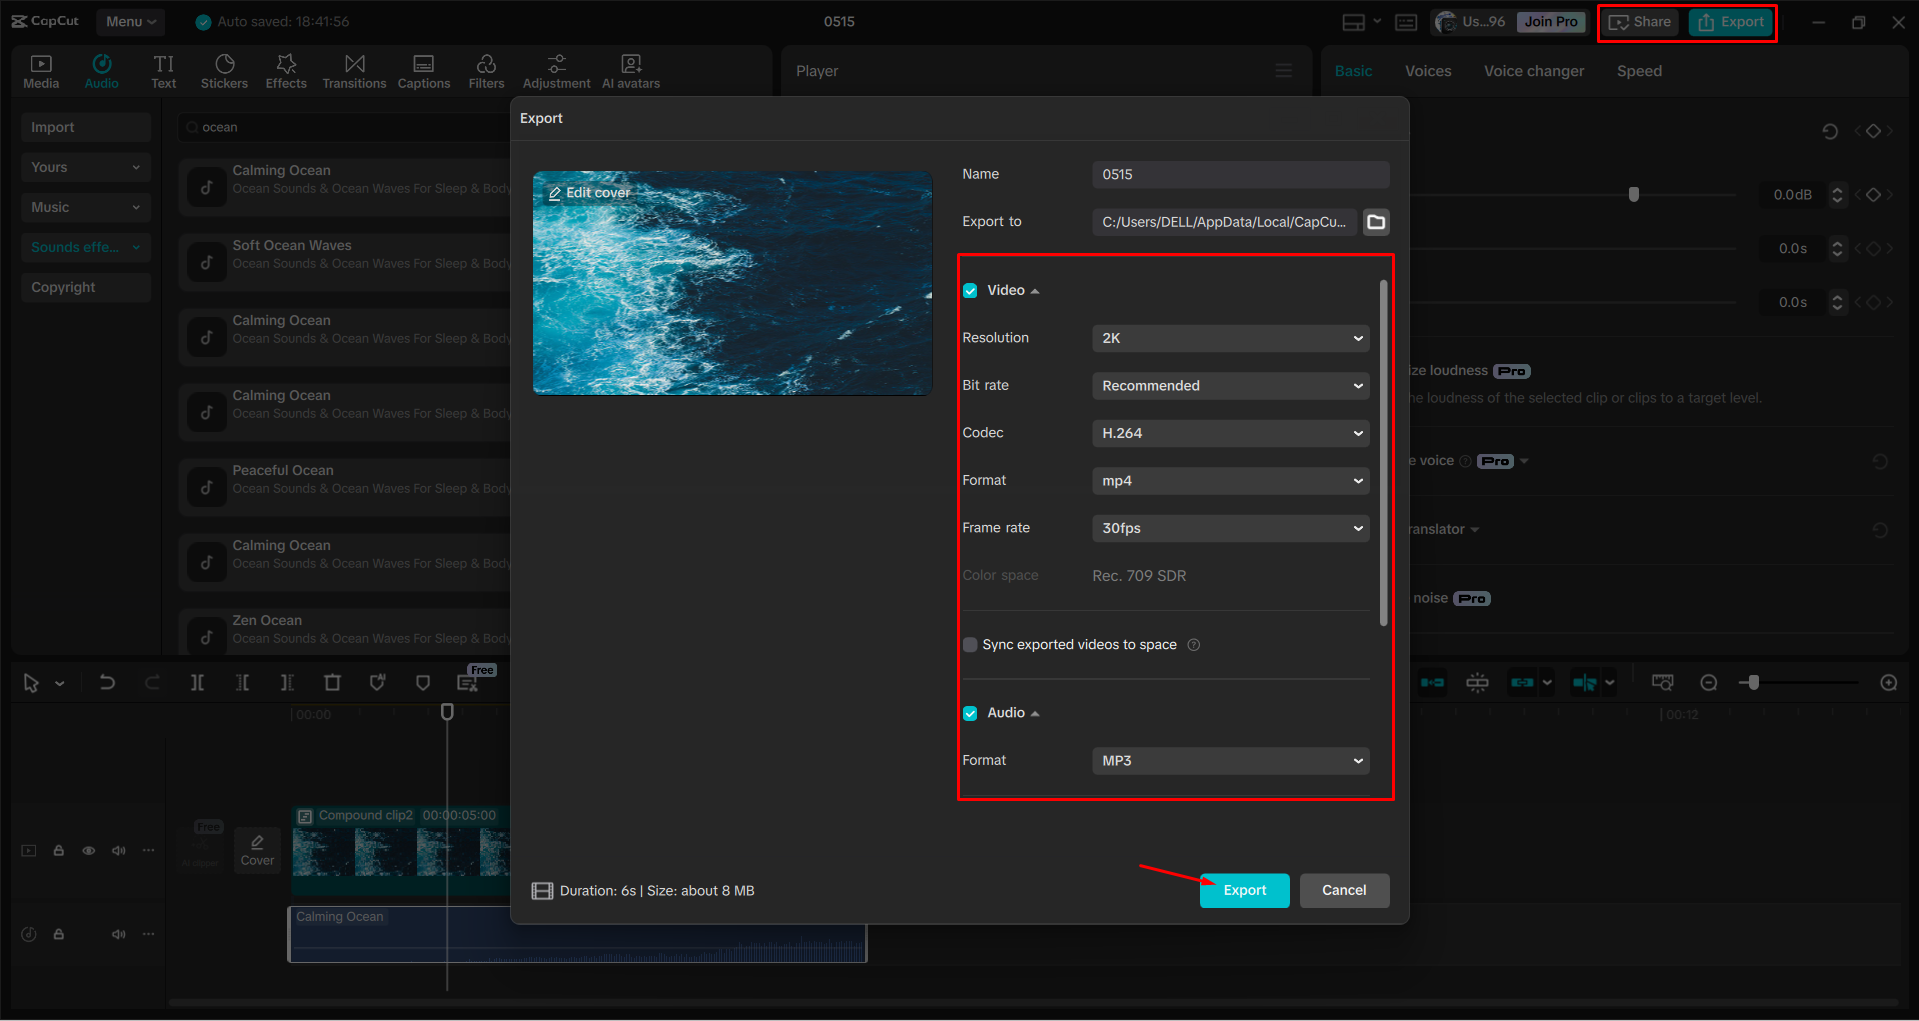Expand the Music section in the sidebar
This screenshot has height=1021, width=1919.
click(85, 207)
